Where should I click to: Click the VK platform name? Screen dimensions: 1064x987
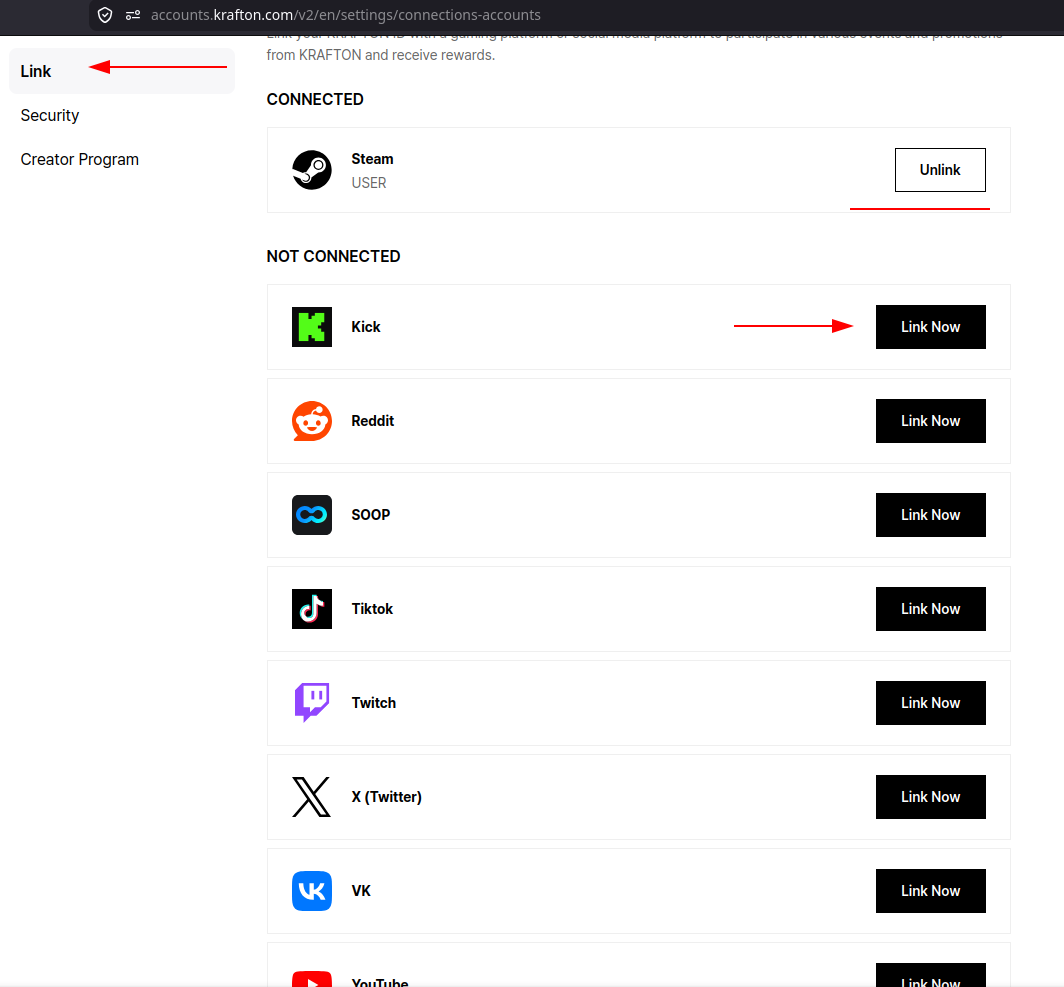361,891
